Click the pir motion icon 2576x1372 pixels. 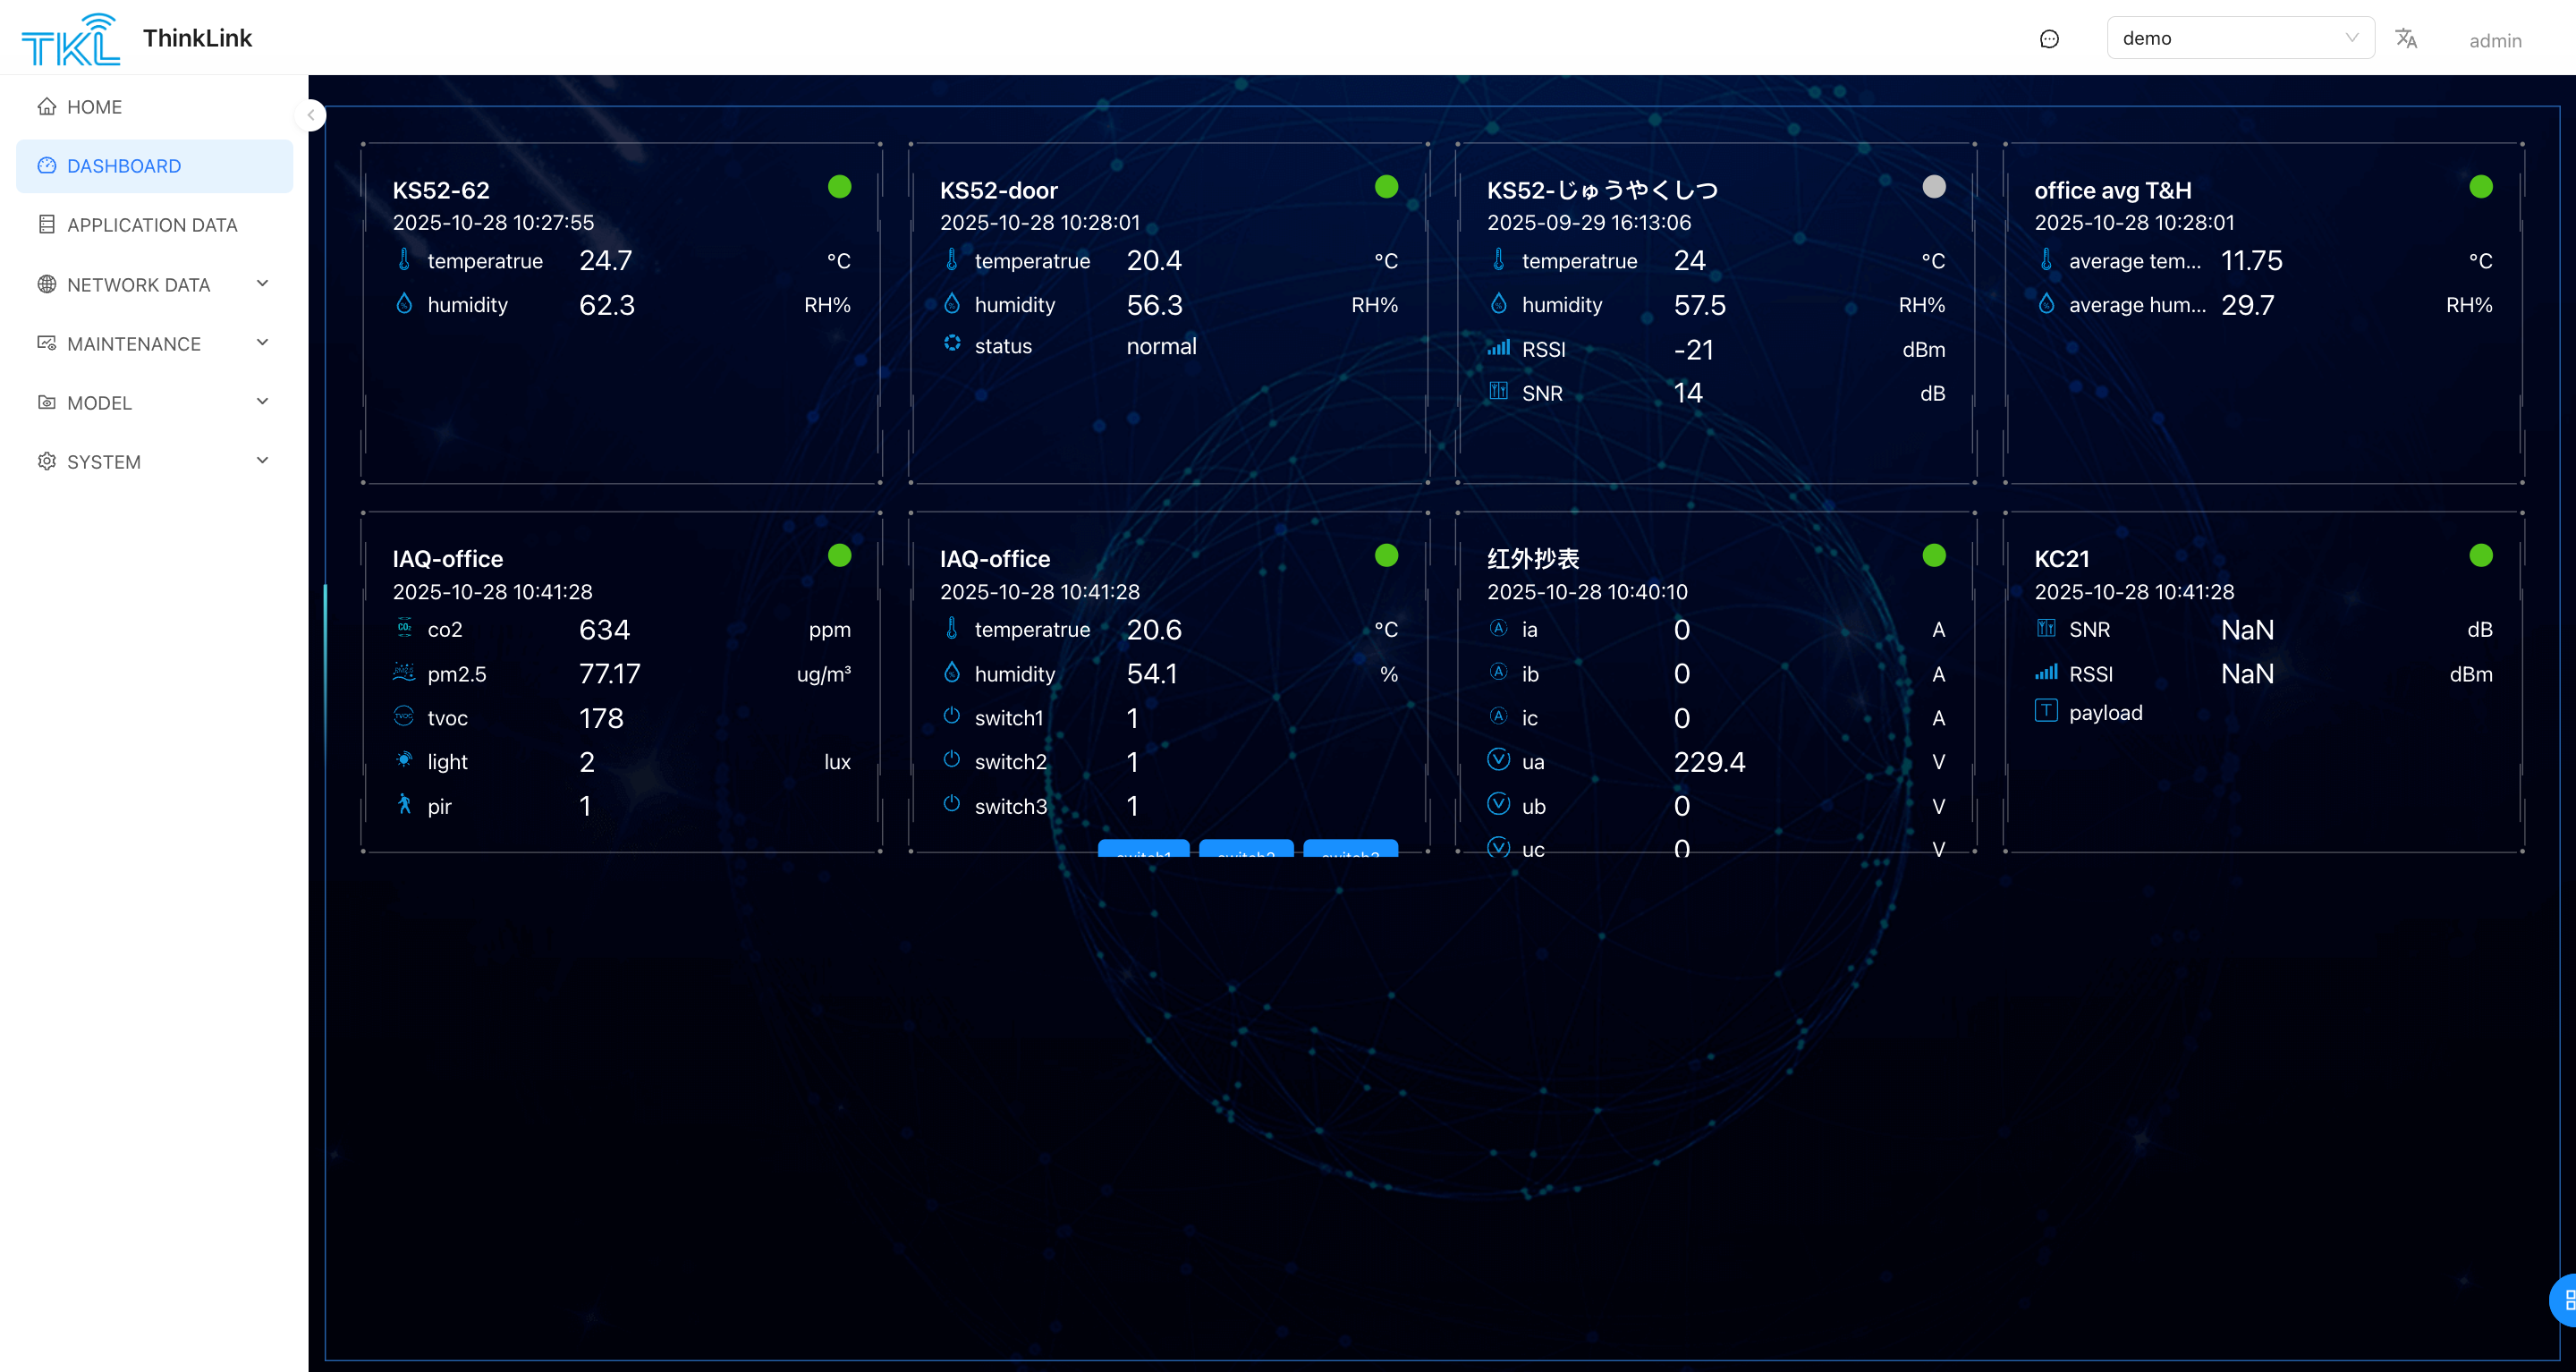[x=404, y=804]
